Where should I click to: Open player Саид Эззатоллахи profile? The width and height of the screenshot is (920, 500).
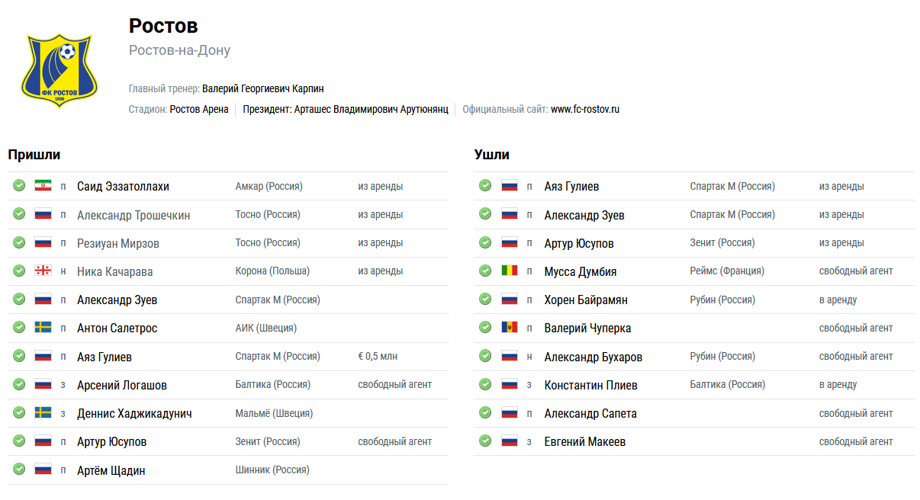[123, 186]
